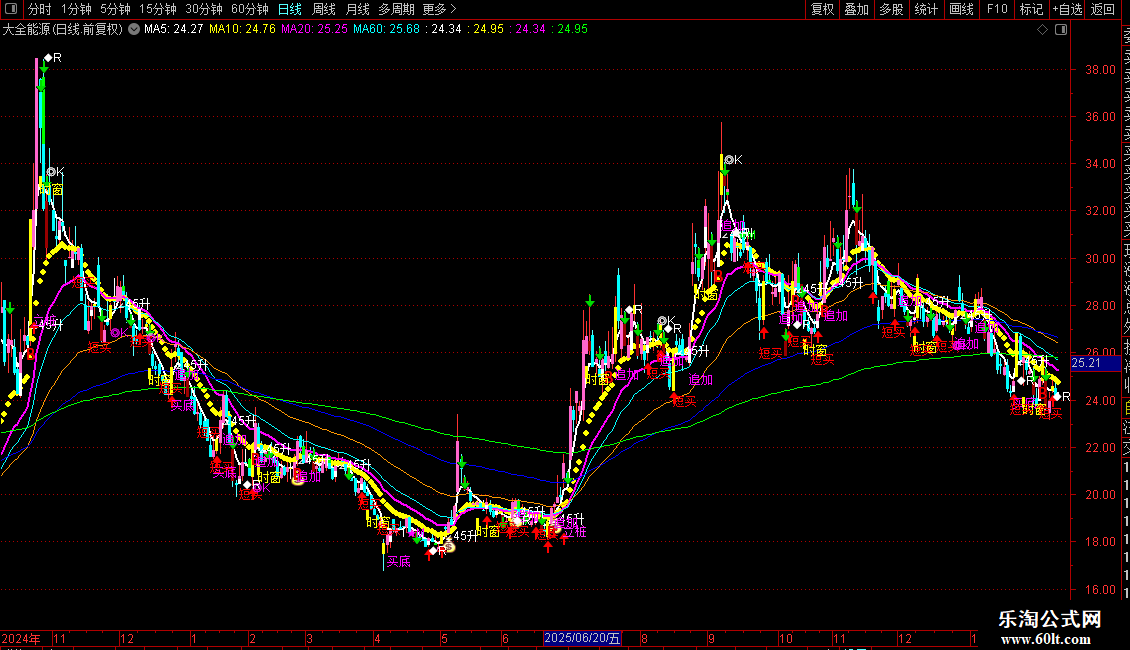Image resolution: width=1130 pixels, height=650 pixels.
Task: Open the 统计 statistics tool
Action: (926, 10)
